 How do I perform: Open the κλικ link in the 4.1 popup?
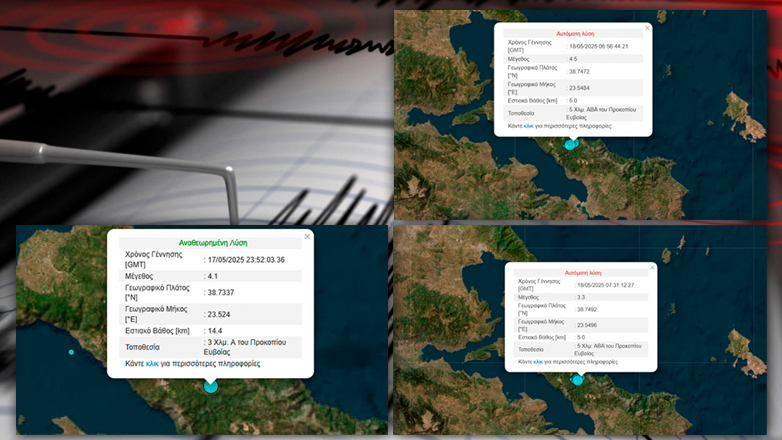point(153,364)
